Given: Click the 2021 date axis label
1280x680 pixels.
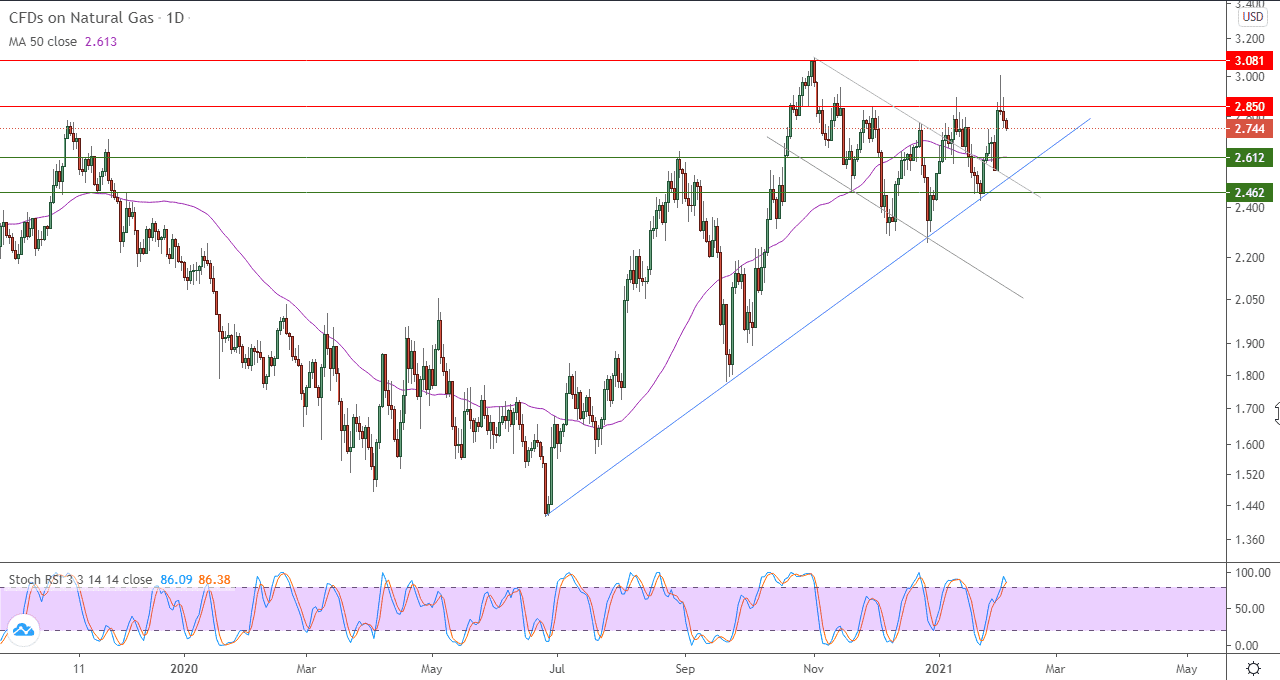Looking at the screenshot, I should coord(940,667).
